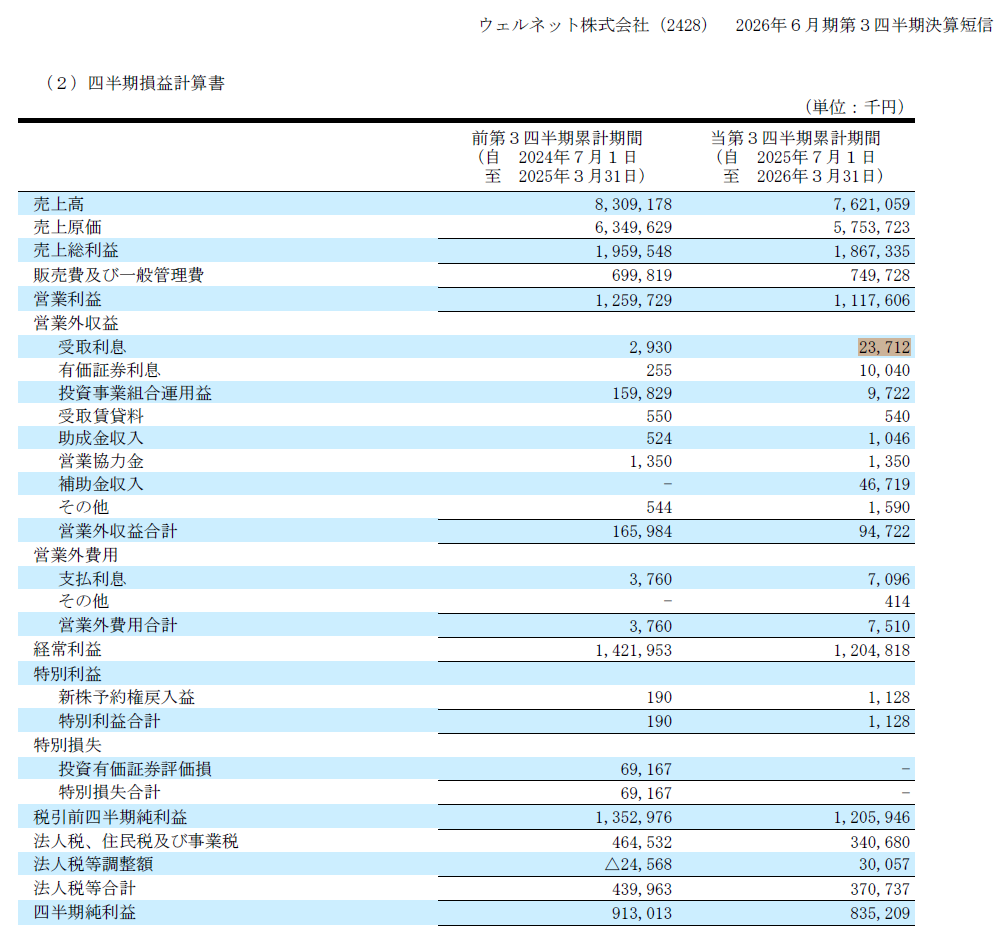Click the 支払利息 value 7,096
The image size is (1005, 949).
tap(889, 579)
